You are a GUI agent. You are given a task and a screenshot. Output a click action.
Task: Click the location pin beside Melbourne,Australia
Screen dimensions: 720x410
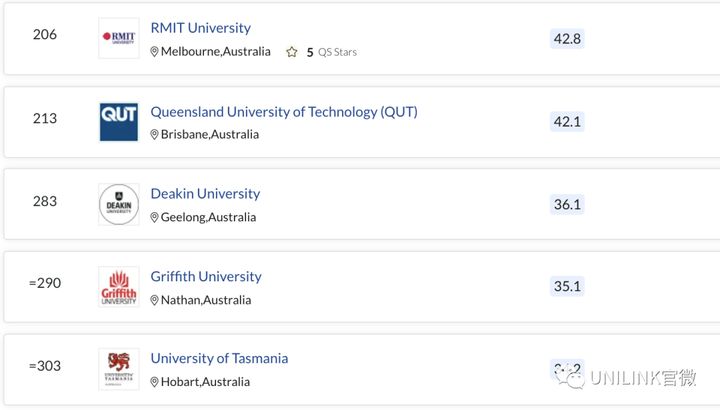[x=154, y=52]
